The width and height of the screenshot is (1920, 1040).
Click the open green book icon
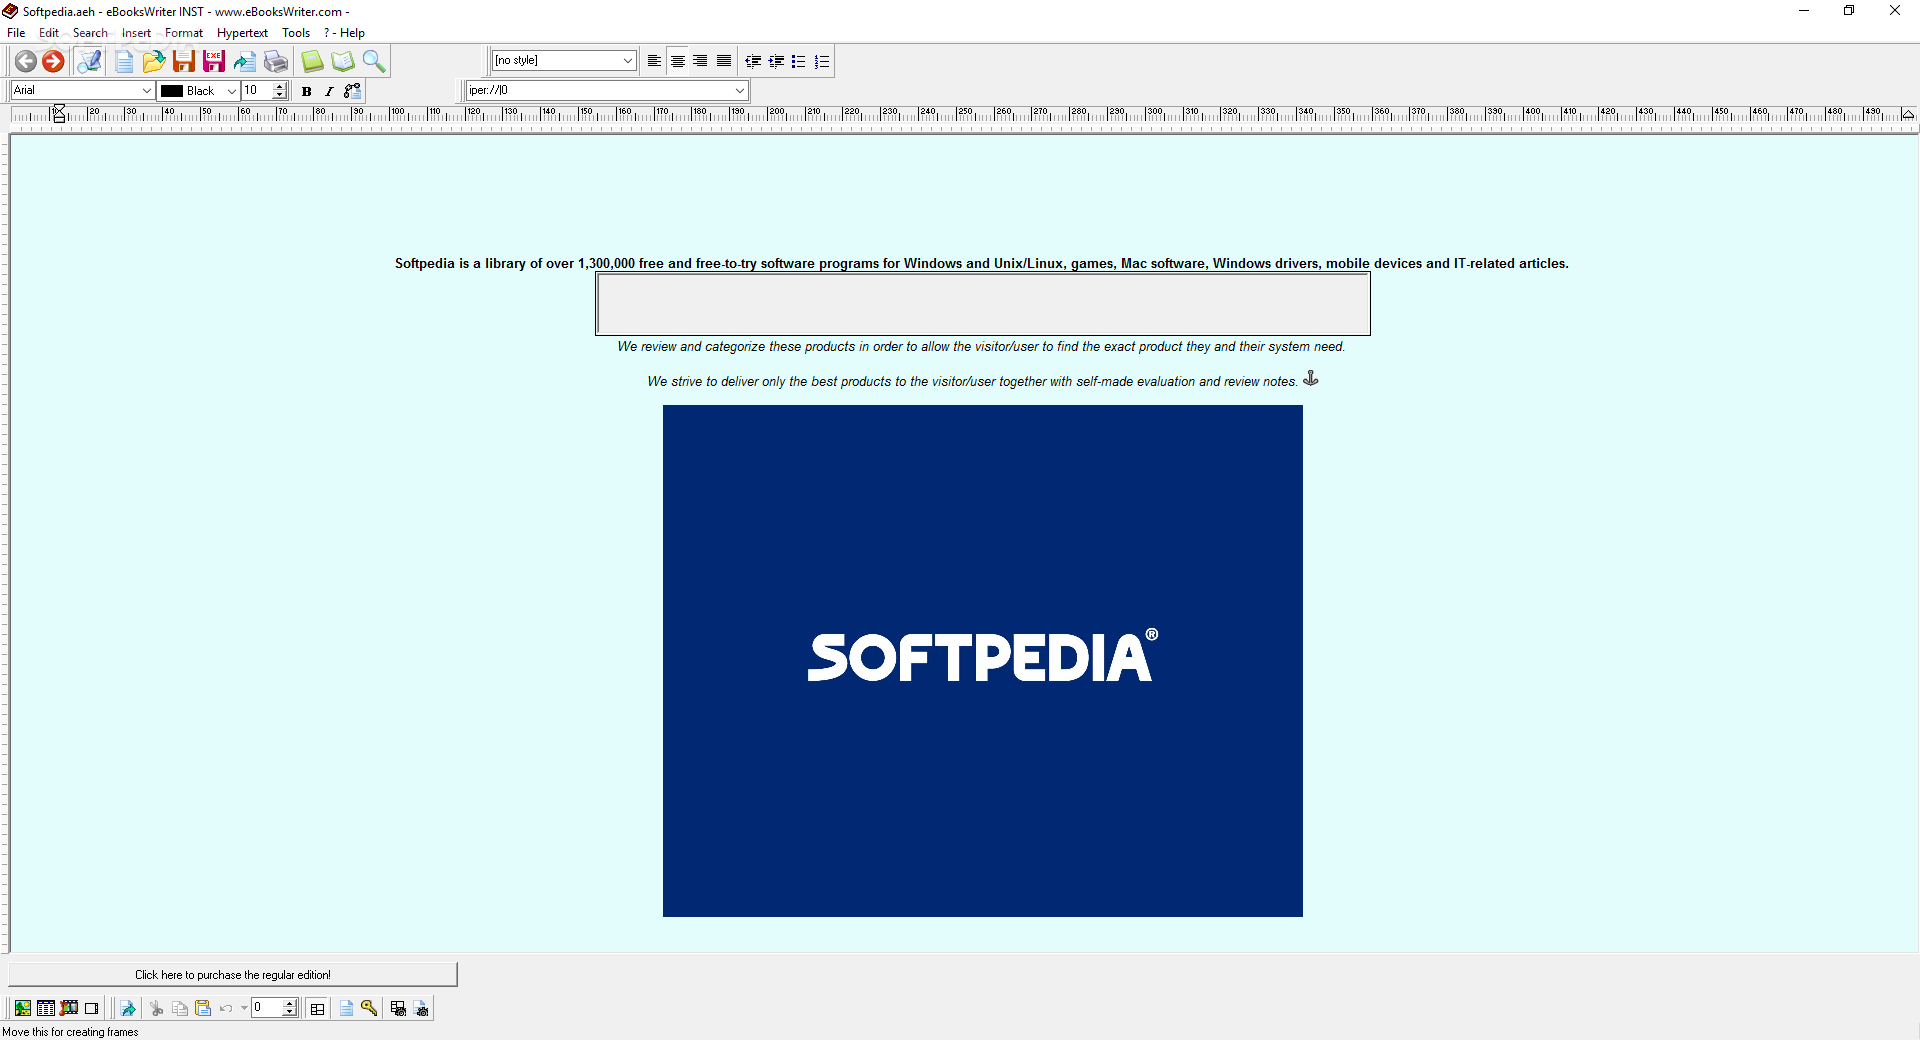[x=343, y=61]
